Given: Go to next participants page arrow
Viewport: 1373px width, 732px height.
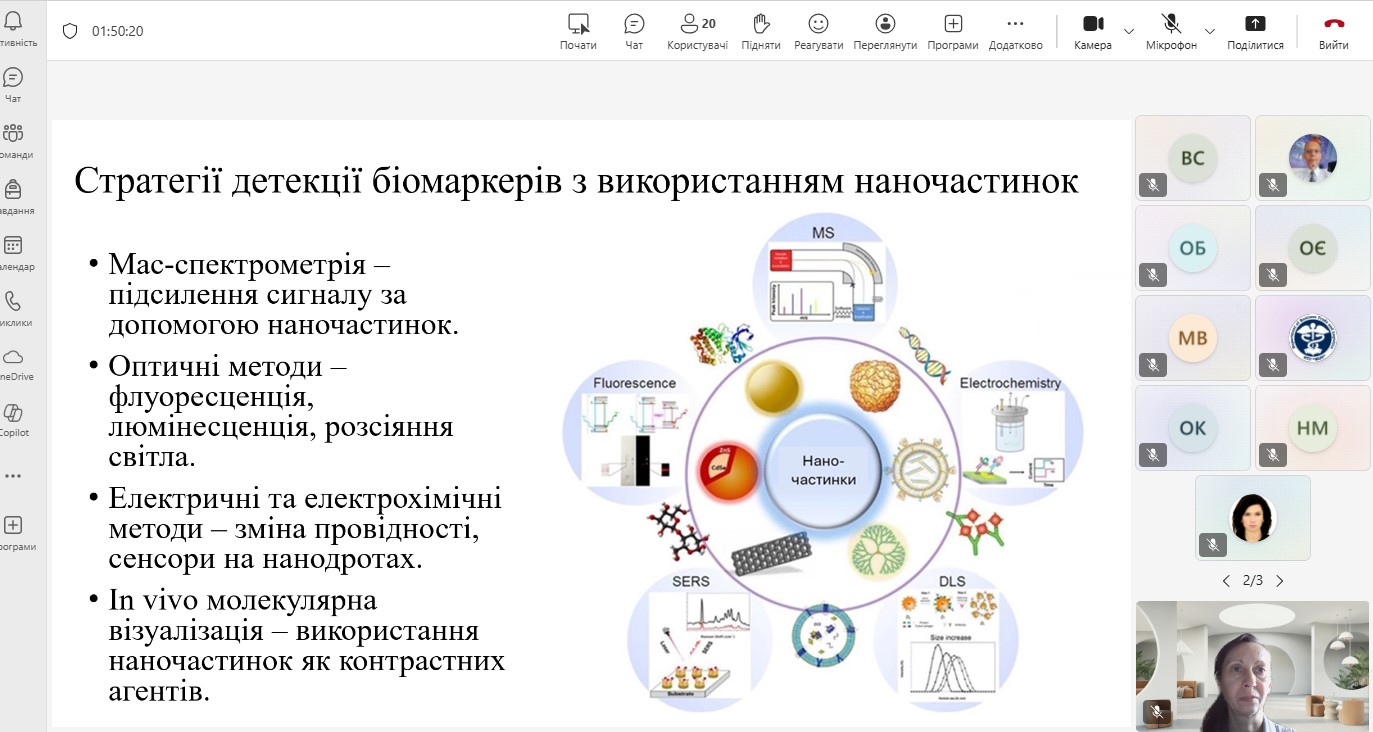Looking at the screenshot, I should pos(1279,580).
